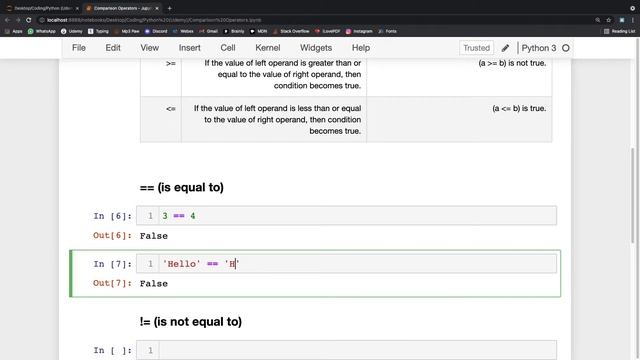Open the Apps bookmark

point(13,31)
